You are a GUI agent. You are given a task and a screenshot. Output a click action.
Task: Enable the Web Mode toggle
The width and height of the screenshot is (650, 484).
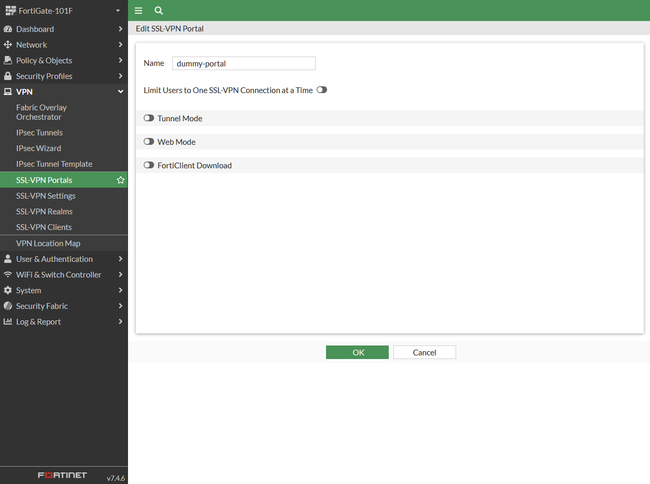click(149, 142)
